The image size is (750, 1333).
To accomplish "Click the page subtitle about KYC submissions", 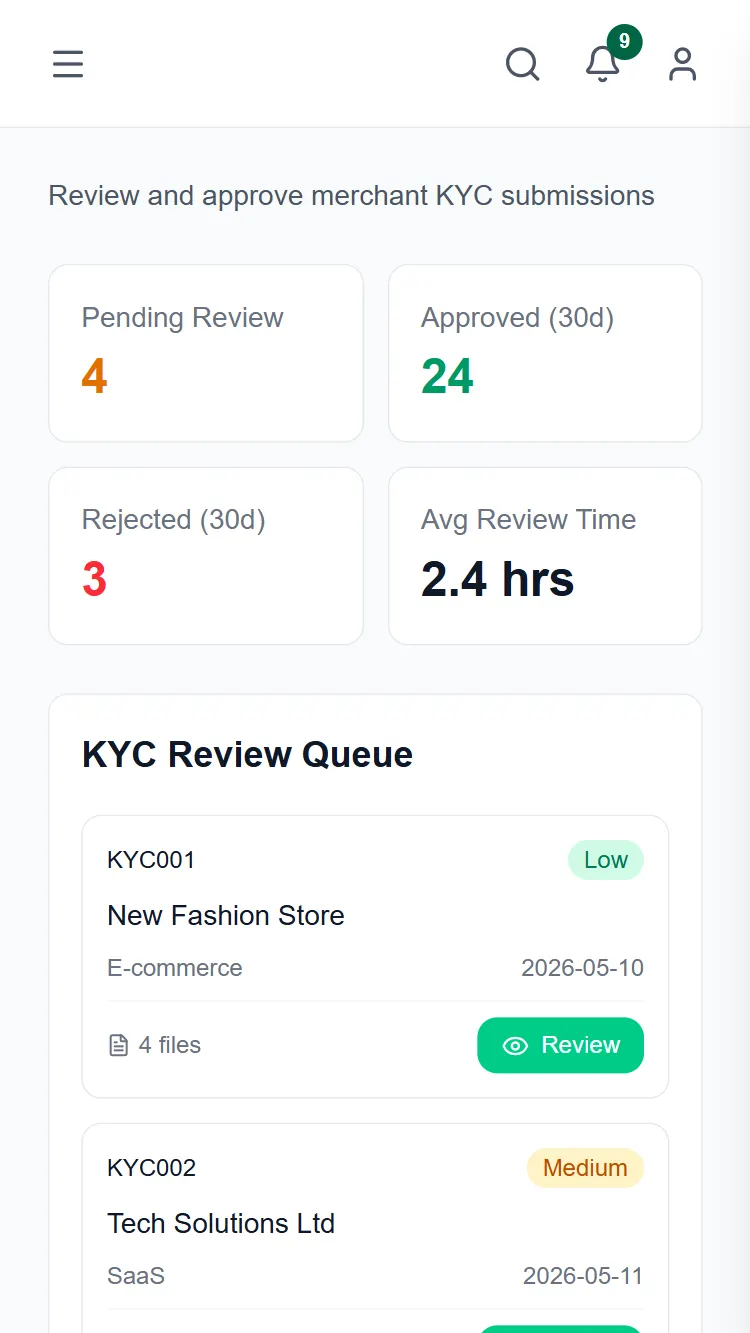I will pos(352,195).
